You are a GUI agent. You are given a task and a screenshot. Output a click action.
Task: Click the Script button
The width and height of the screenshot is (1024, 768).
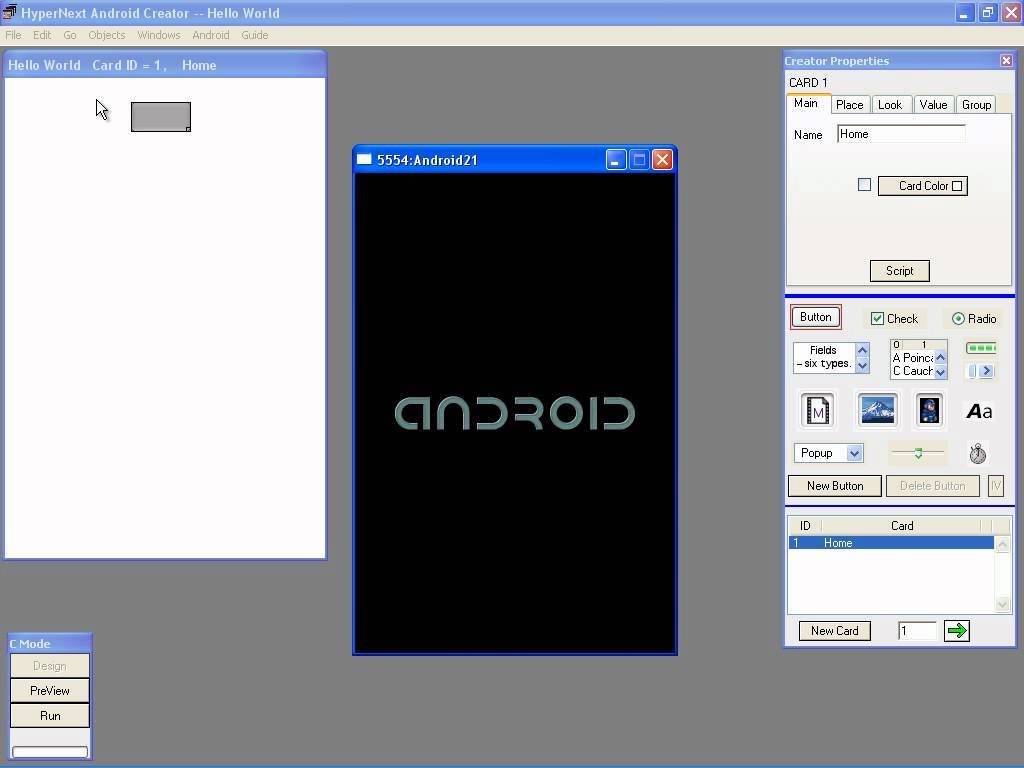point(899,271)
